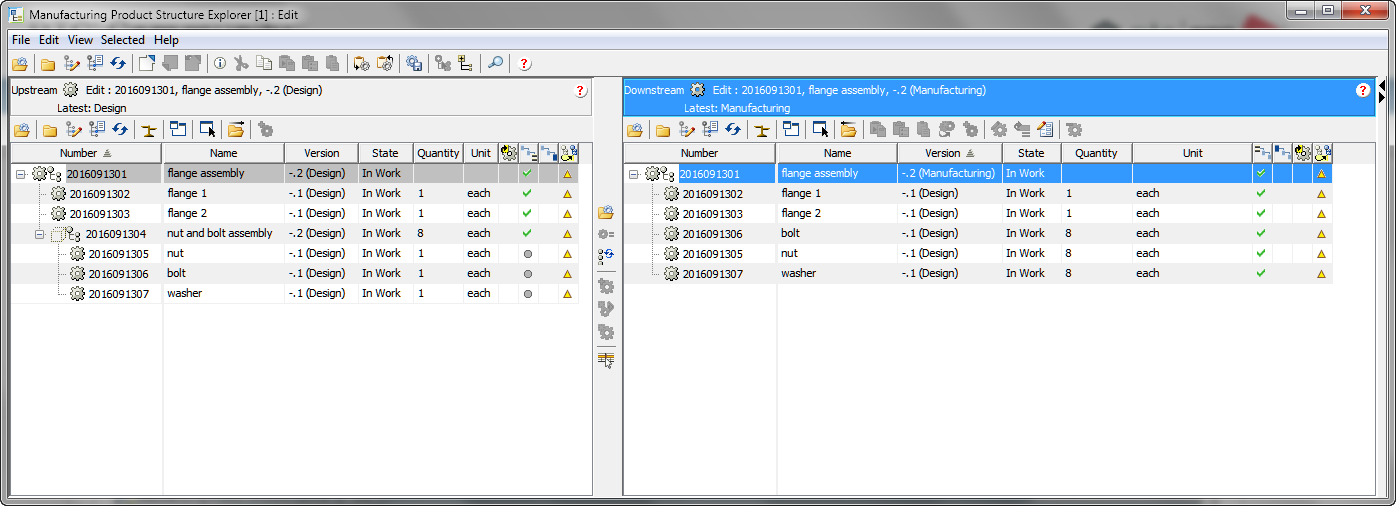Select the 2016091307 washer row in Downstream tree
The image size is (1396, 506).
712,274
